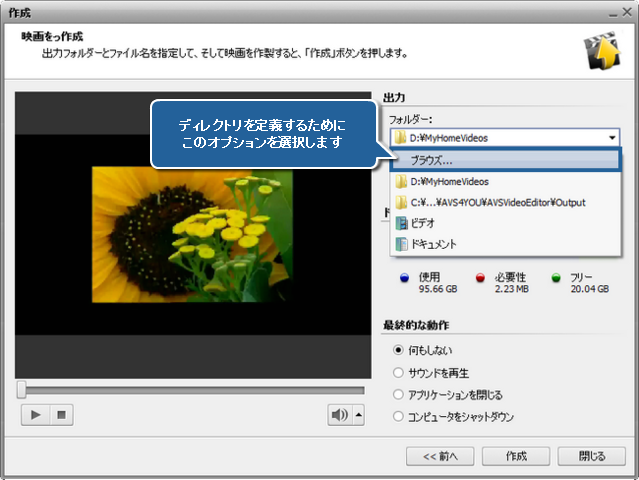Choose アプリケーションを閉じる as final action
Image resolution: width=639 pixels, height=480 pixels.
point(399,395)
